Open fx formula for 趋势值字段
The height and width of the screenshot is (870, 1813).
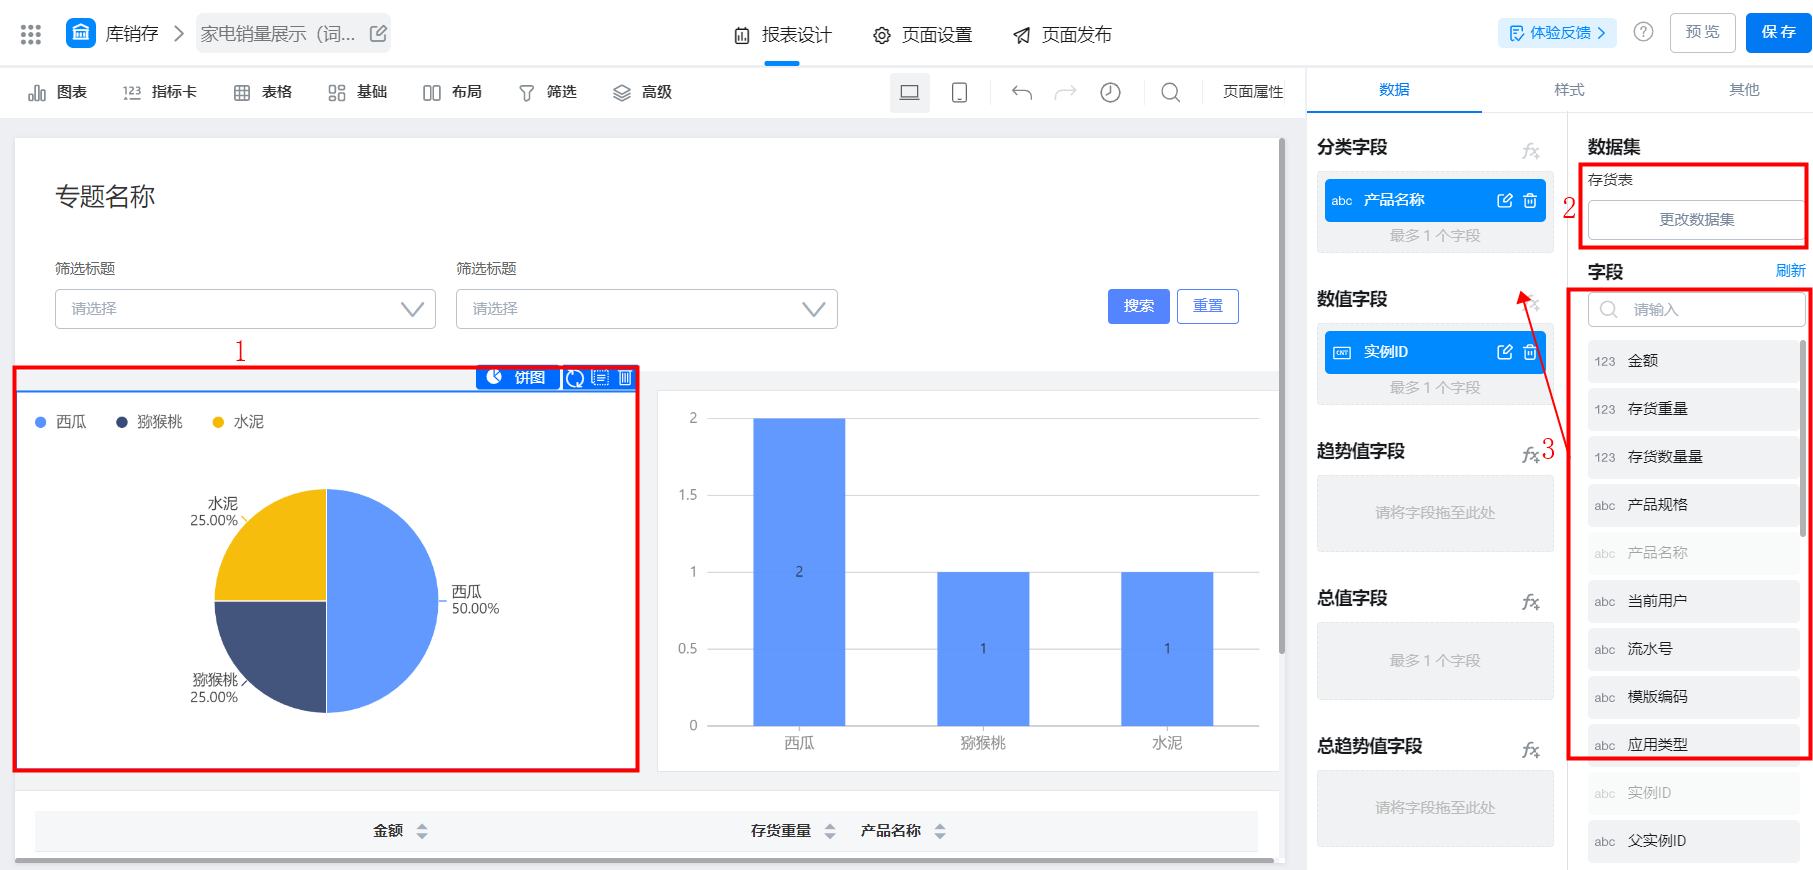tap(1531, 455)
